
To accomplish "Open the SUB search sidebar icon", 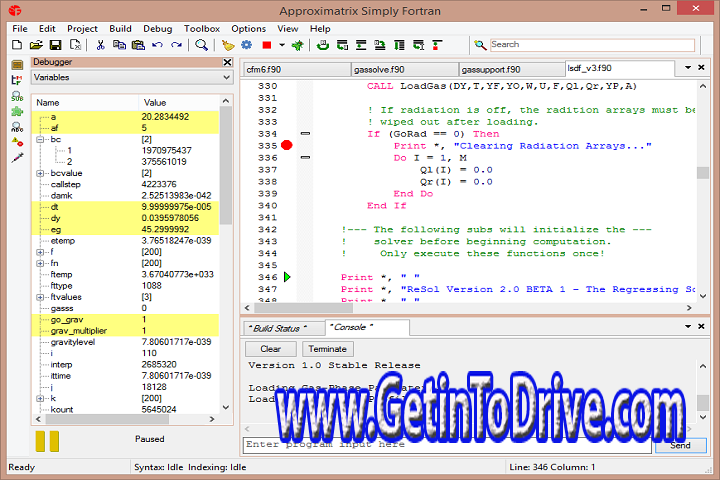I will click(x=17, y=96).
